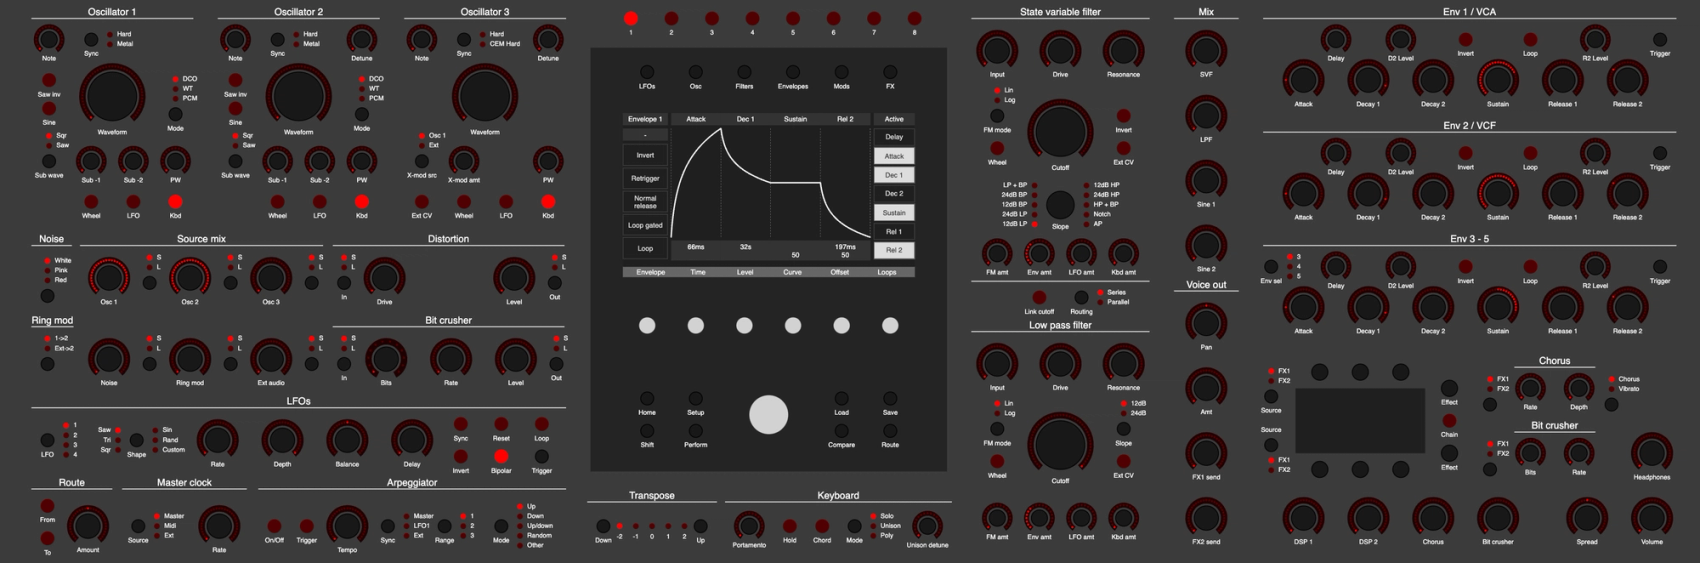Viewport: 1700px width, 563px height.
Task: Click the Unison detune knob
Action: (x=927, y=525)
